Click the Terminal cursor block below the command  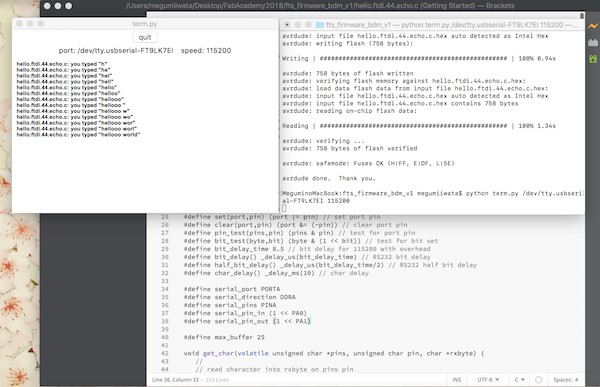pos(284,208)
